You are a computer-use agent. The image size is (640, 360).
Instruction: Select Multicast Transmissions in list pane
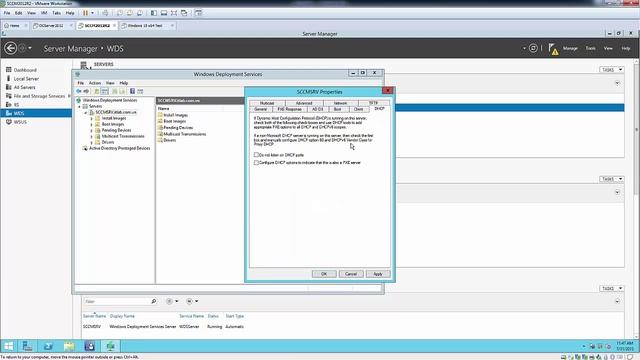(184, 134)
